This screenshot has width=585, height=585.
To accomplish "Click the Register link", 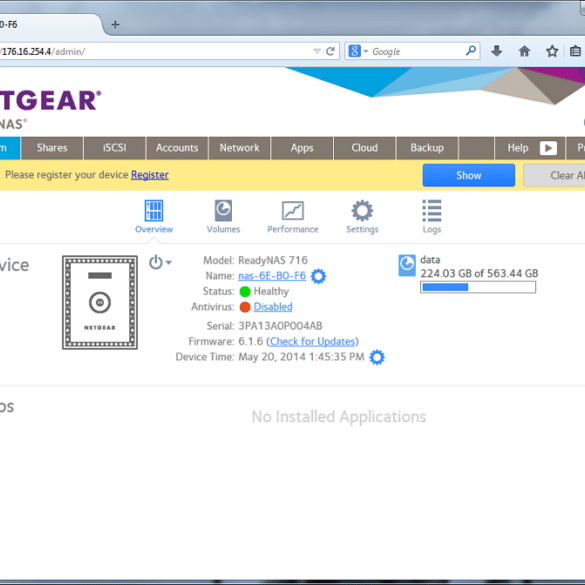I will (x=150, y=175).
